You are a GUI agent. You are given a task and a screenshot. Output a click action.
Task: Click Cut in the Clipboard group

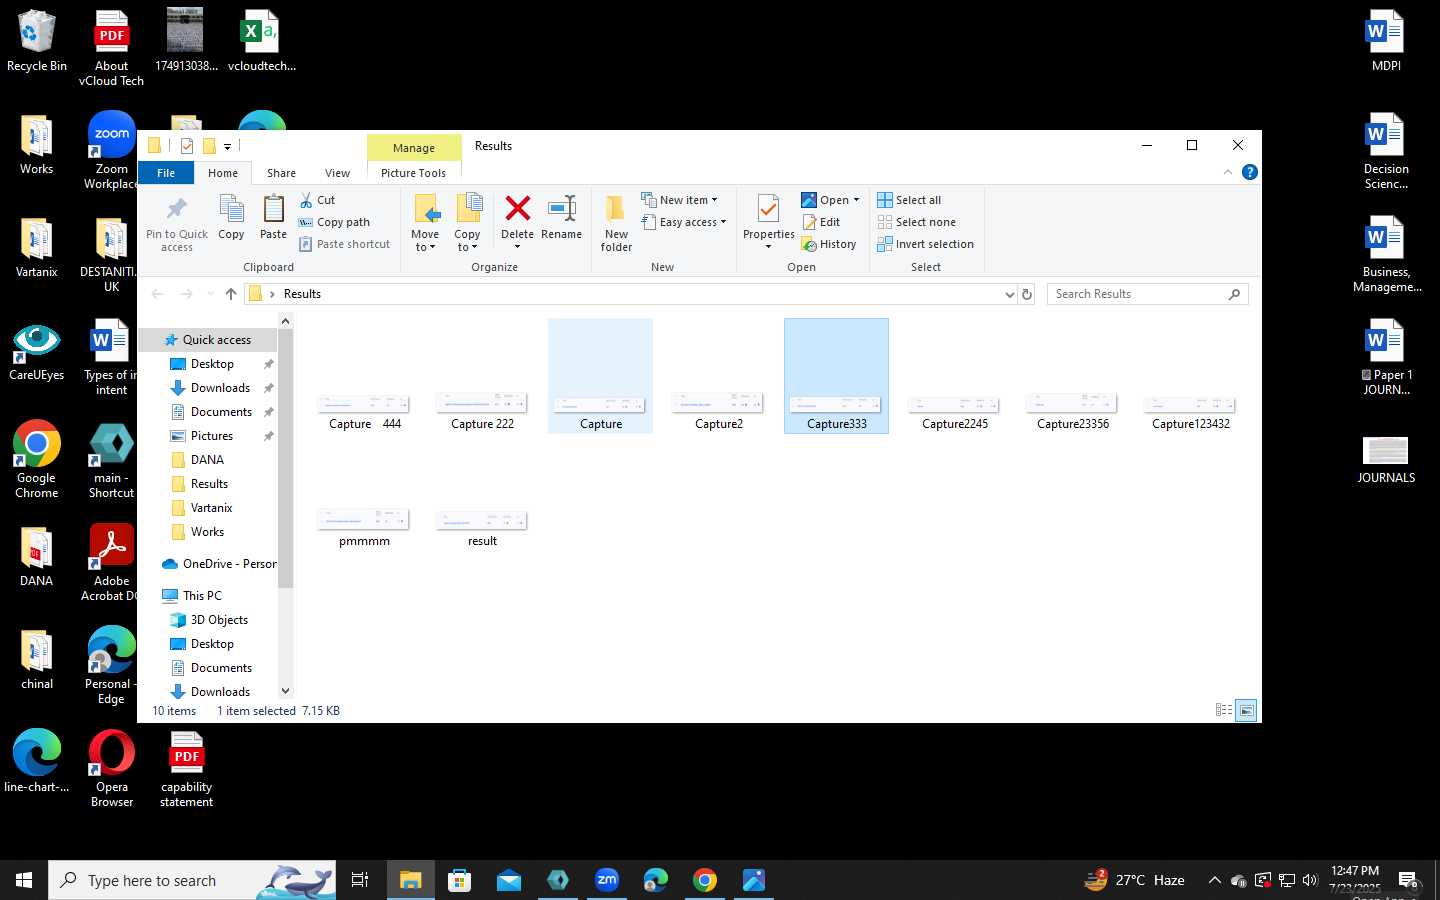point(318,200)
